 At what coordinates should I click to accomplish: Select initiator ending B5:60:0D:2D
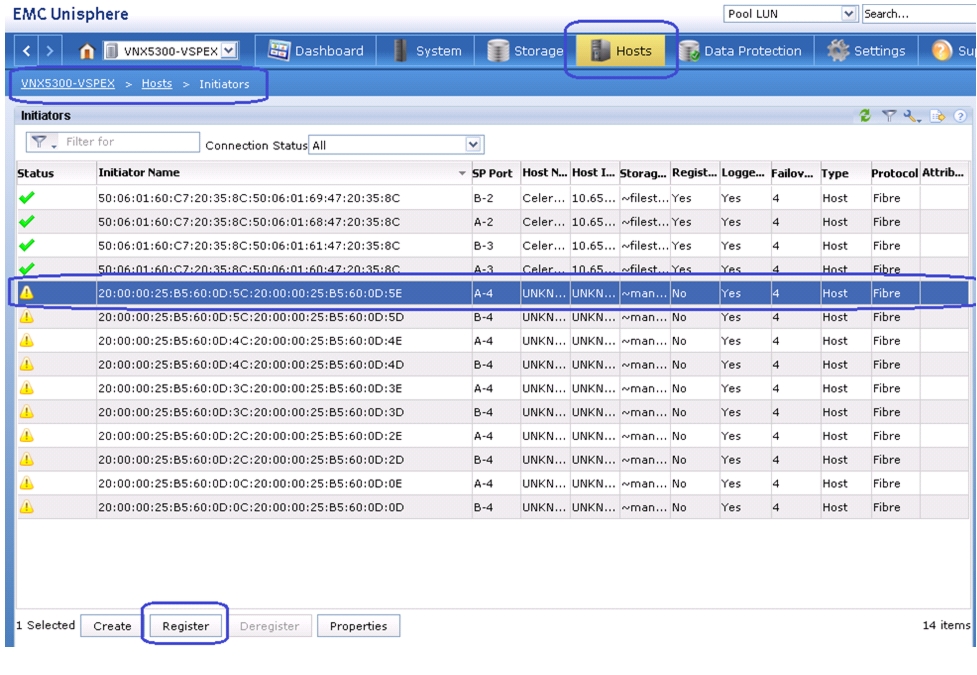coord(492,459)
